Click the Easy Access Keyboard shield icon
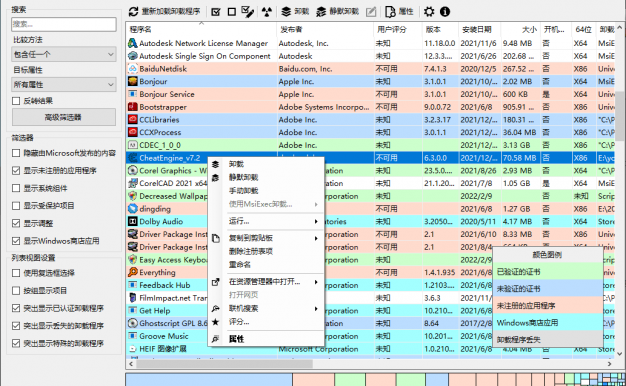 tap(133, 259)
